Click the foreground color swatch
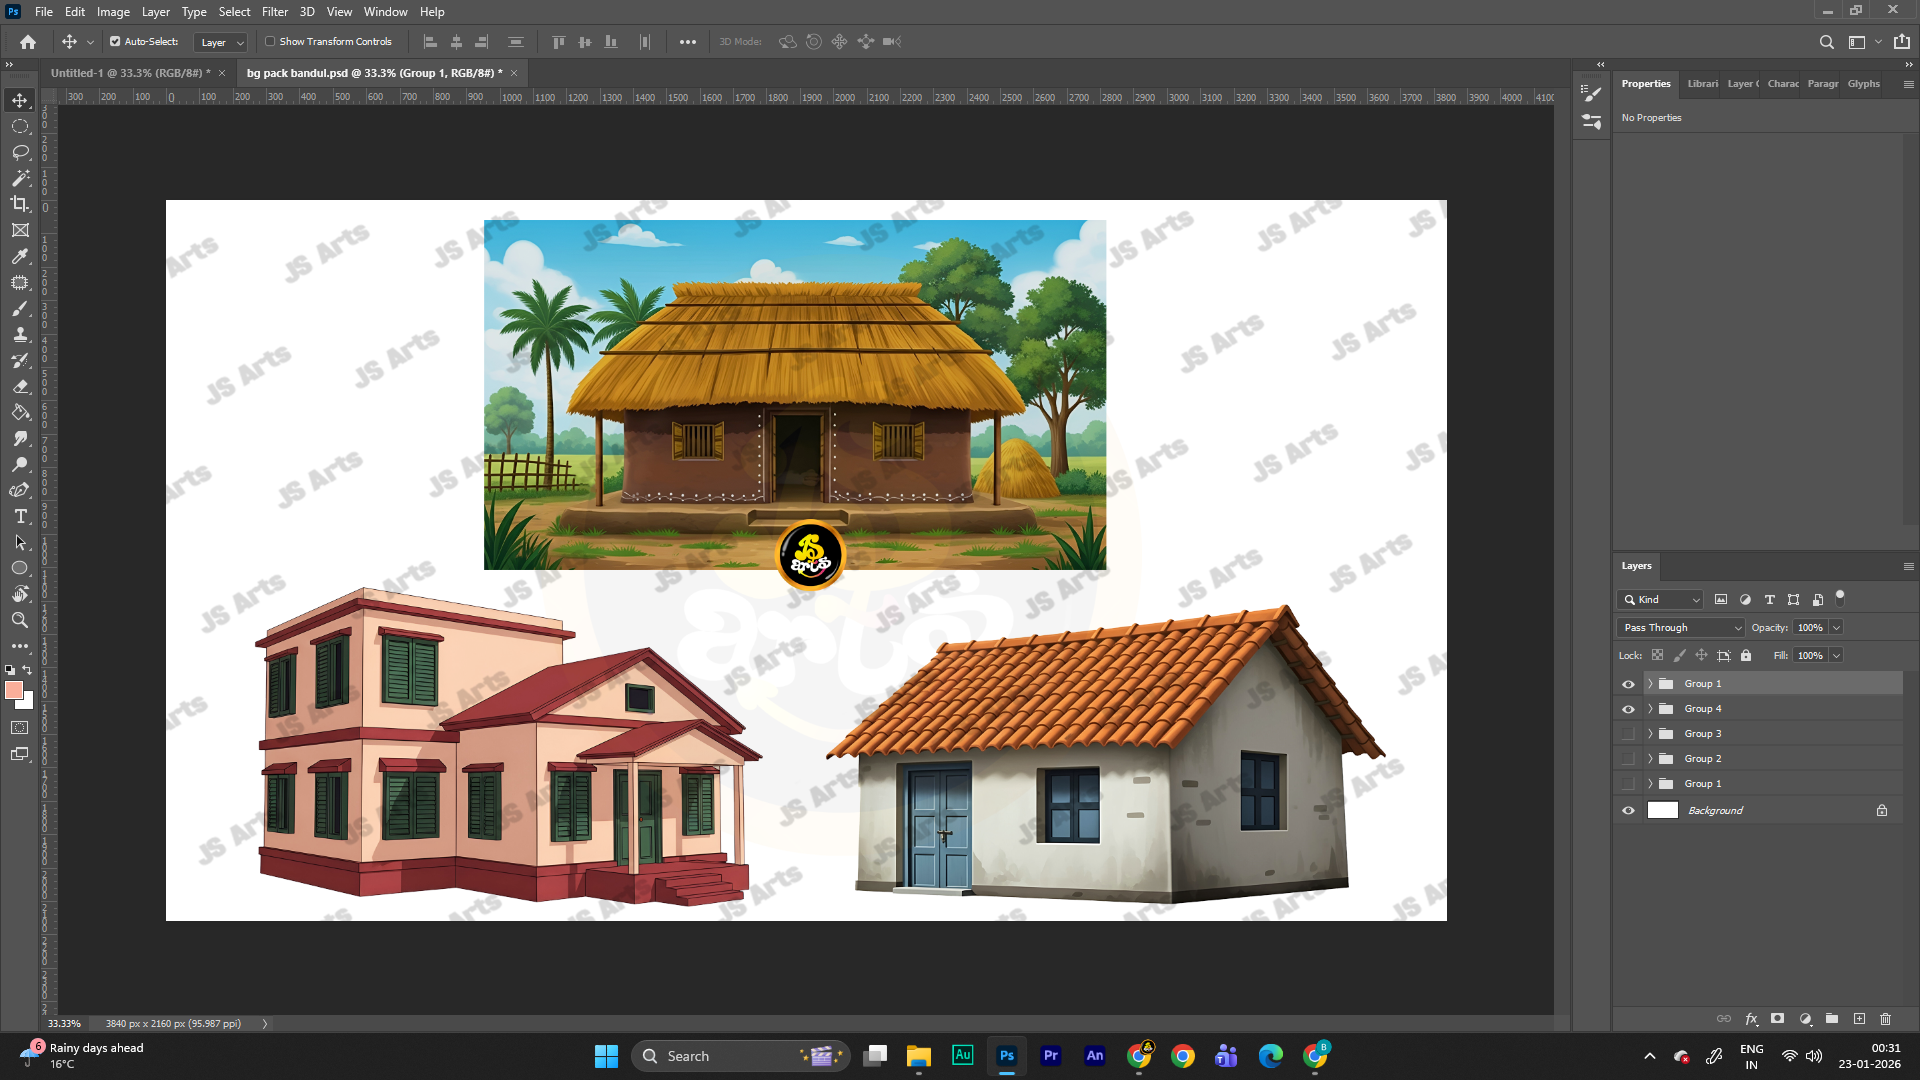1920x1080 pixels. tap(13, 690)
